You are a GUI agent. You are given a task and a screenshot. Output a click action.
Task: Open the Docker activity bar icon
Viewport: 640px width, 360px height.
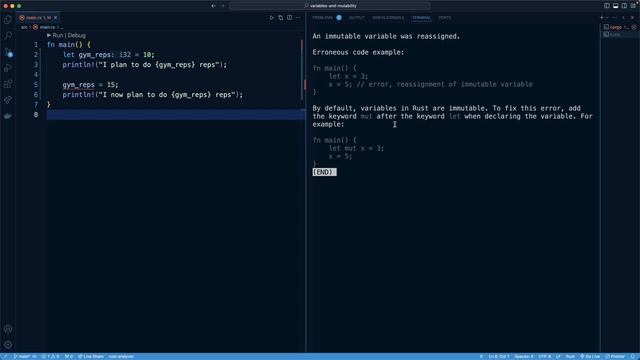tap(8, 116)
